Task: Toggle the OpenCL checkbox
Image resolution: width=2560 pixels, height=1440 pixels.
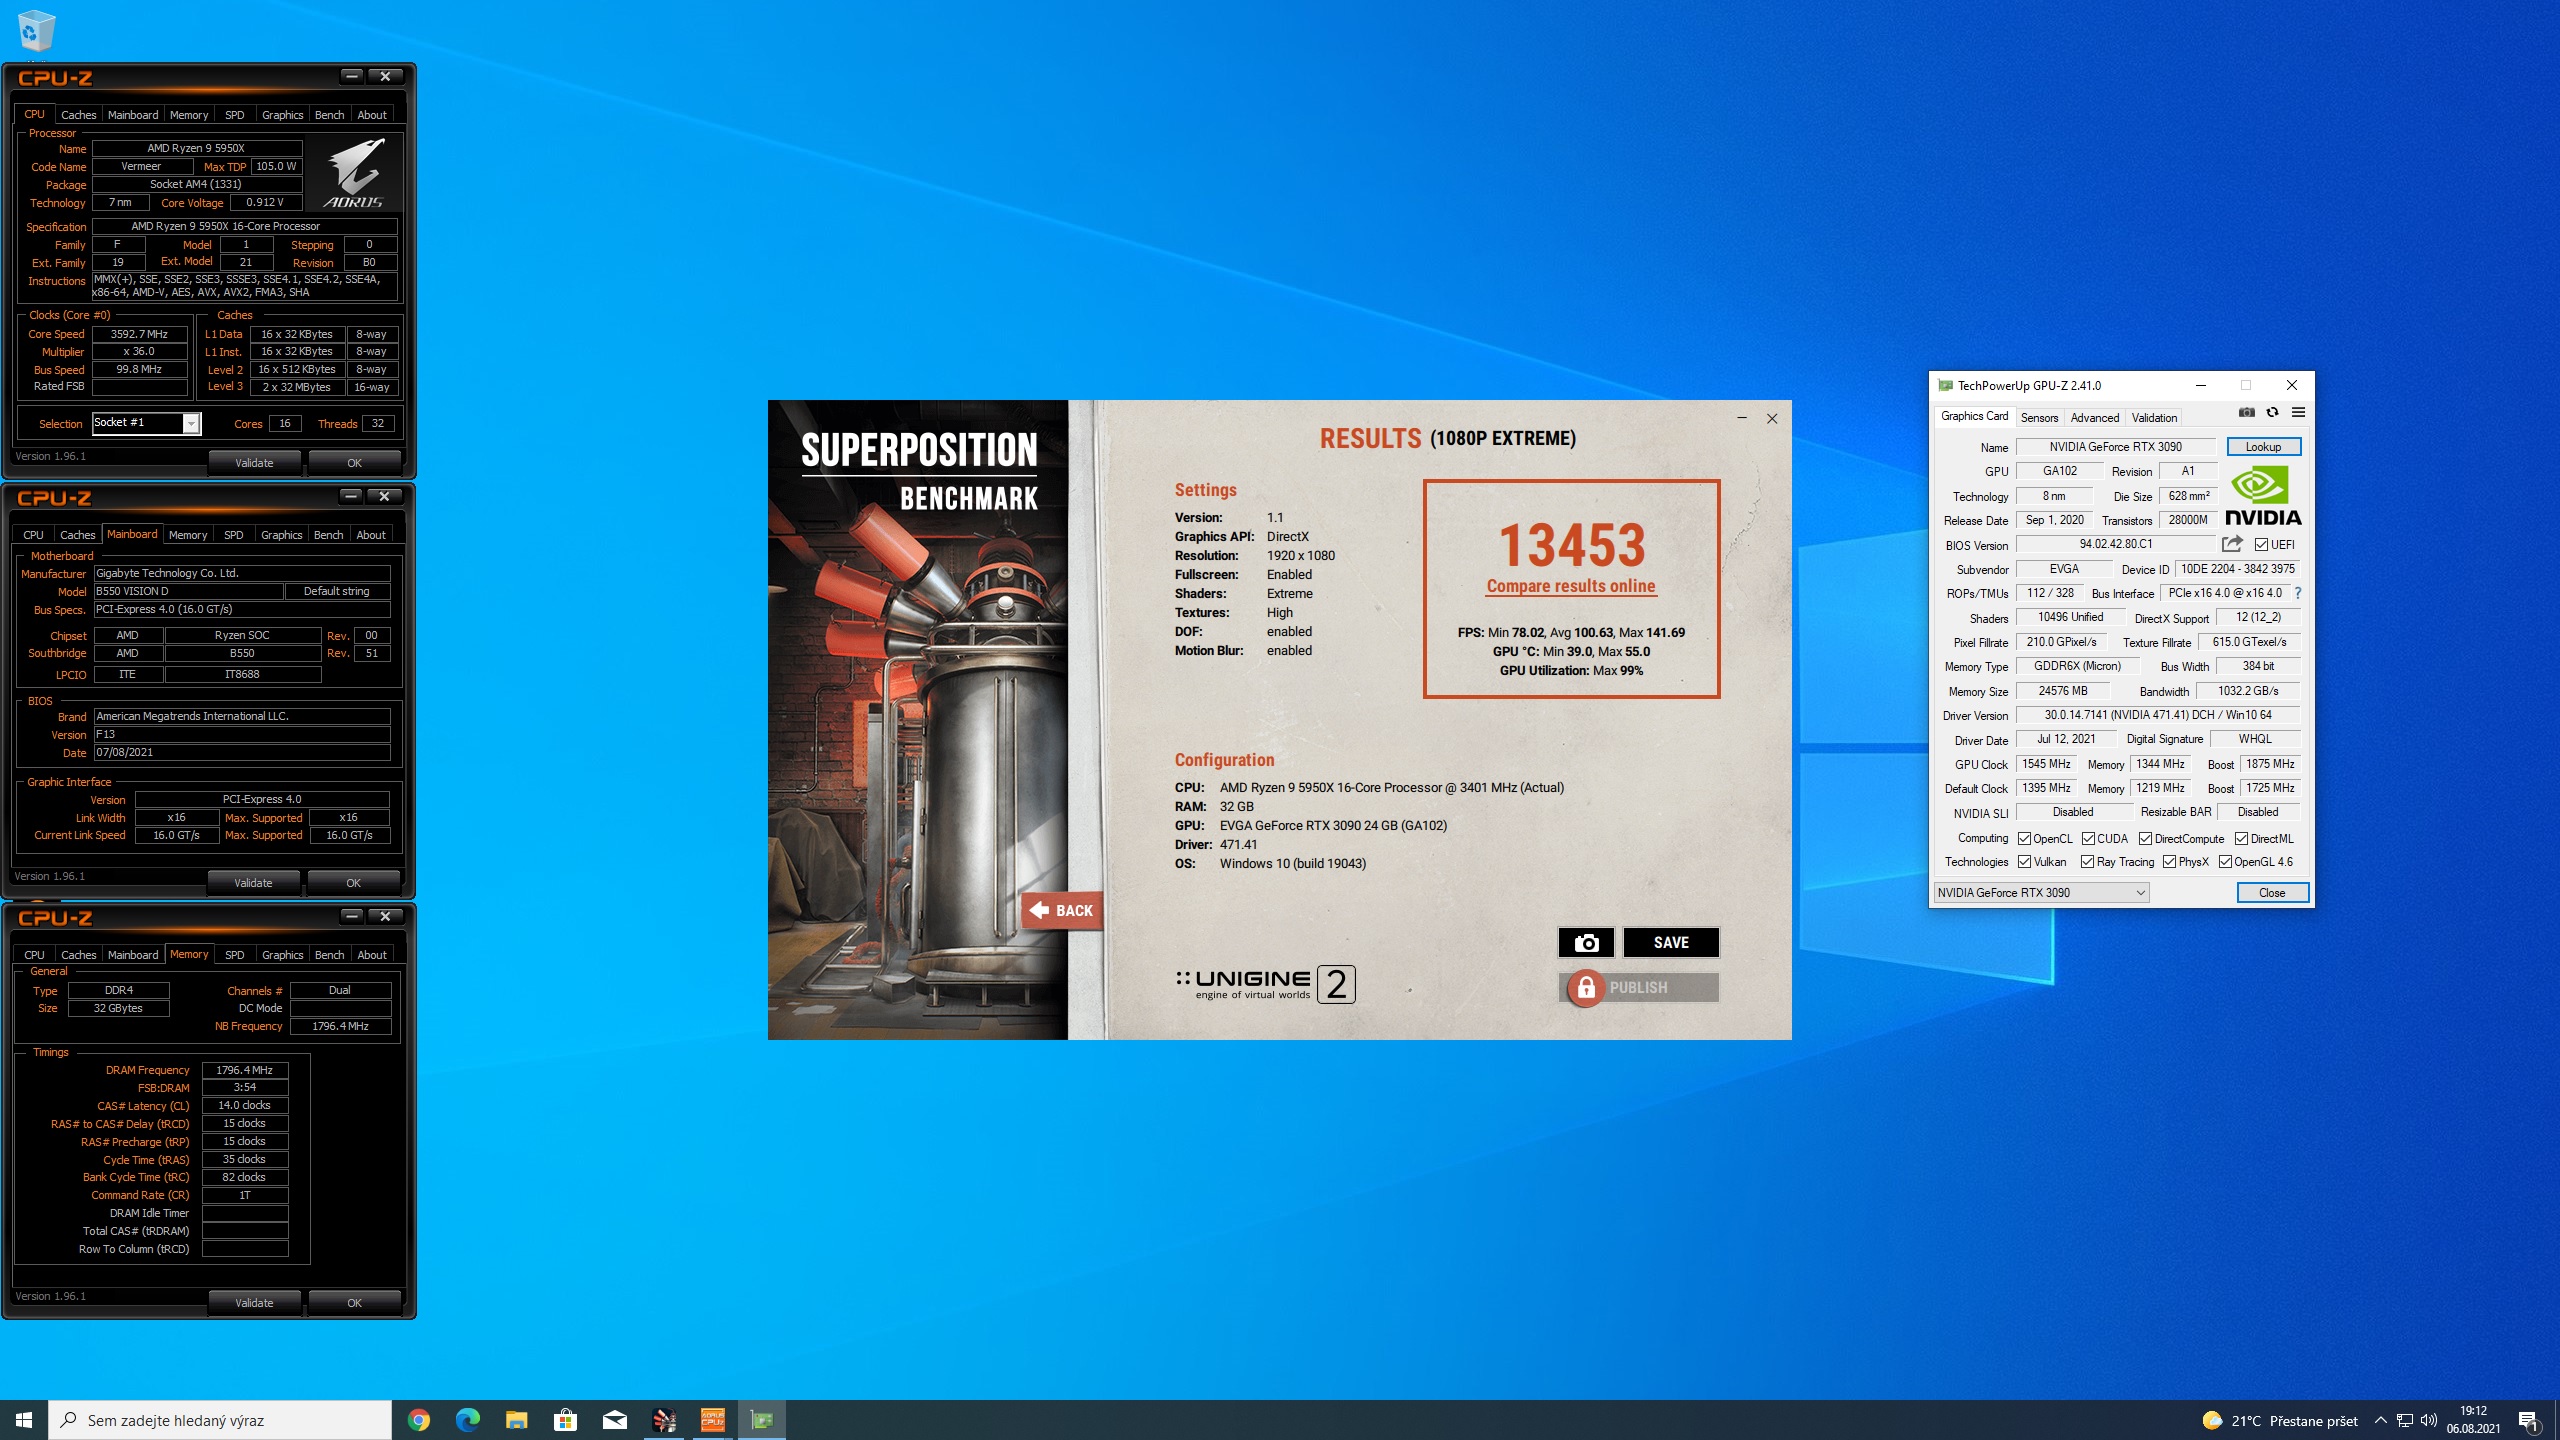Action: 2024,838
